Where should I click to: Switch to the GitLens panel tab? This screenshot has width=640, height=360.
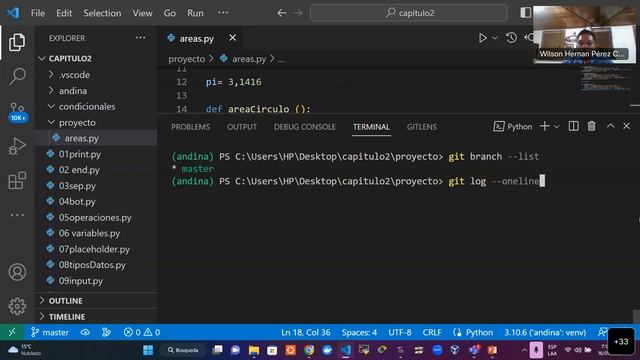click(x=422, y=127)
